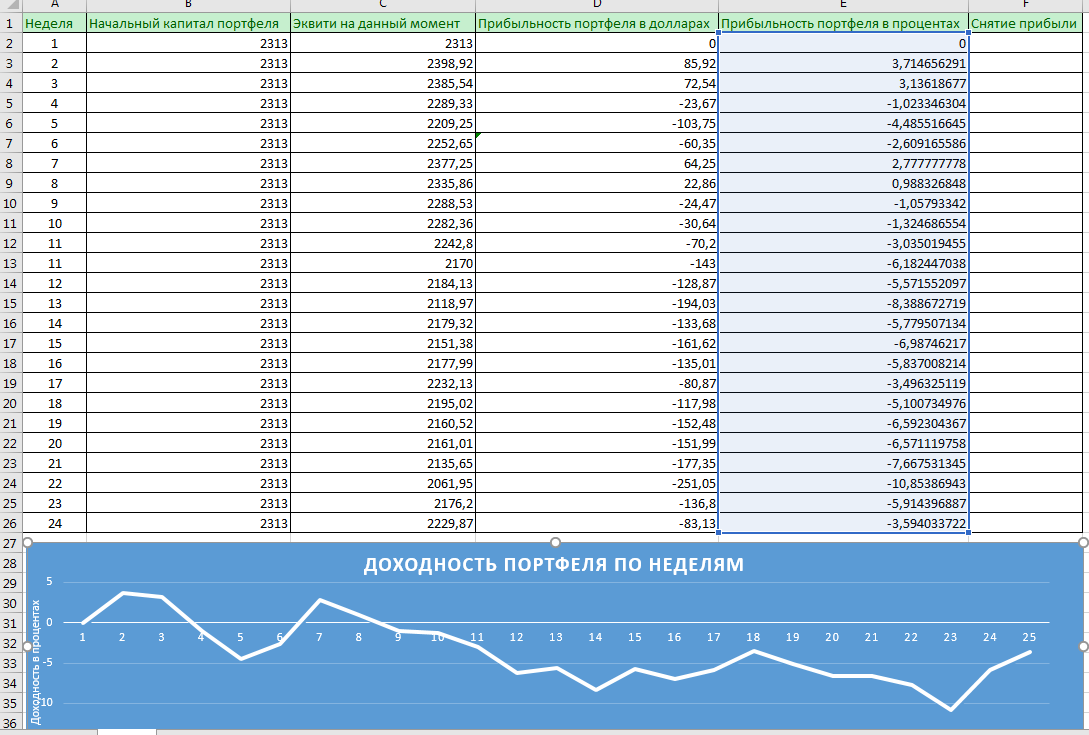Select the "Прибыльность портфеля в долларах" header cell

(x=596, y=23)
